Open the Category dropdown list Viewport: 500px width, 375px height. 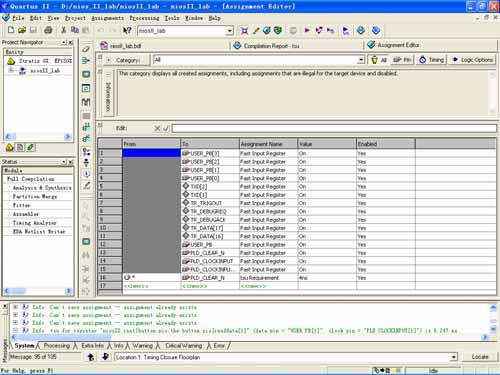pos(361,60)
